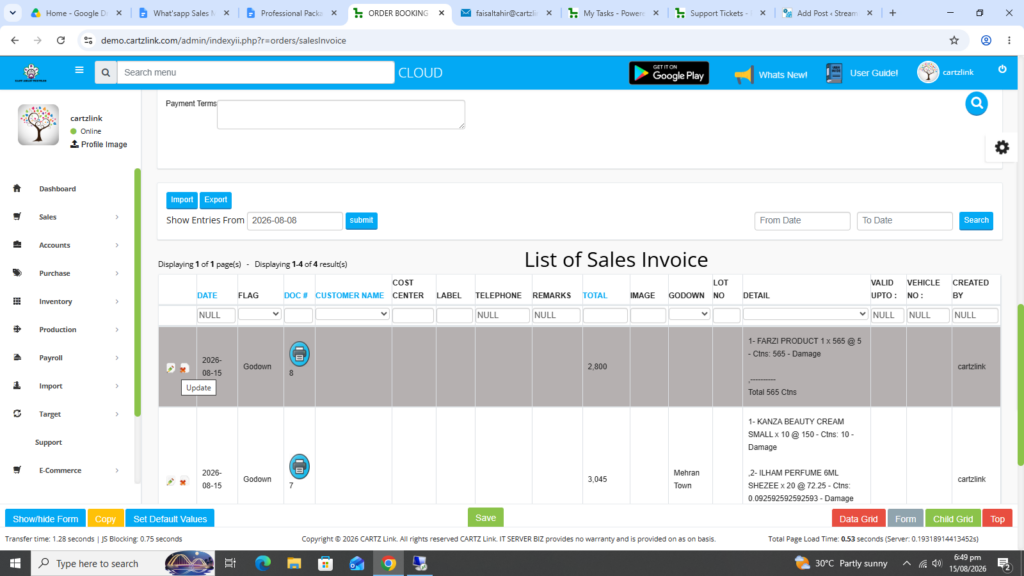The height and width of the screenshot is (576, 1024).
Task: Open Task View on taskbar
Action: [x=230, y=563]
